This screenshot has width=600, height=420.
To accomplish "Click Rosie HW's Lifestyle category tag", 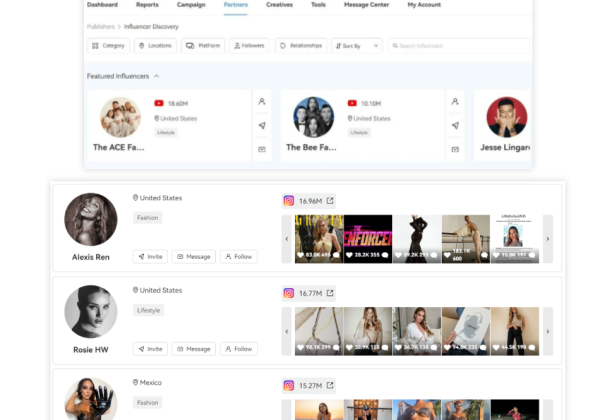I will [148, 310].
